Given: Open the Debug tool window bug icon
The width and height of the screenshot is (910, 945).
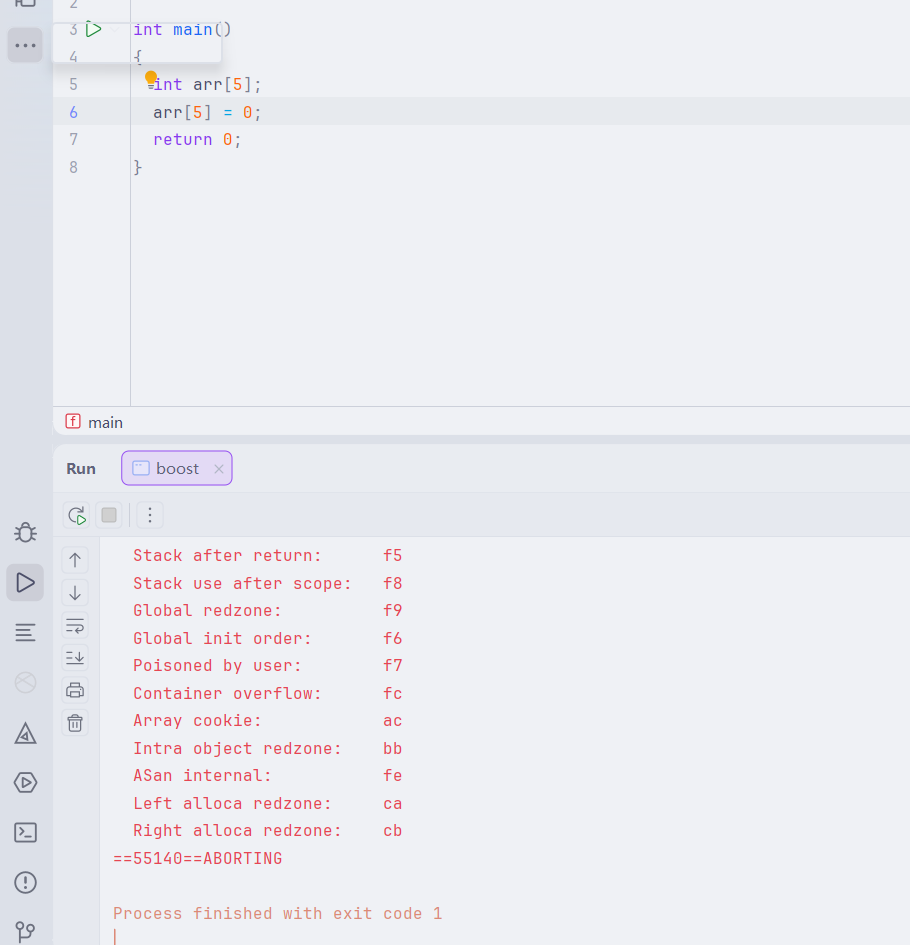Looking at the screenshot, I should [25, 533].
